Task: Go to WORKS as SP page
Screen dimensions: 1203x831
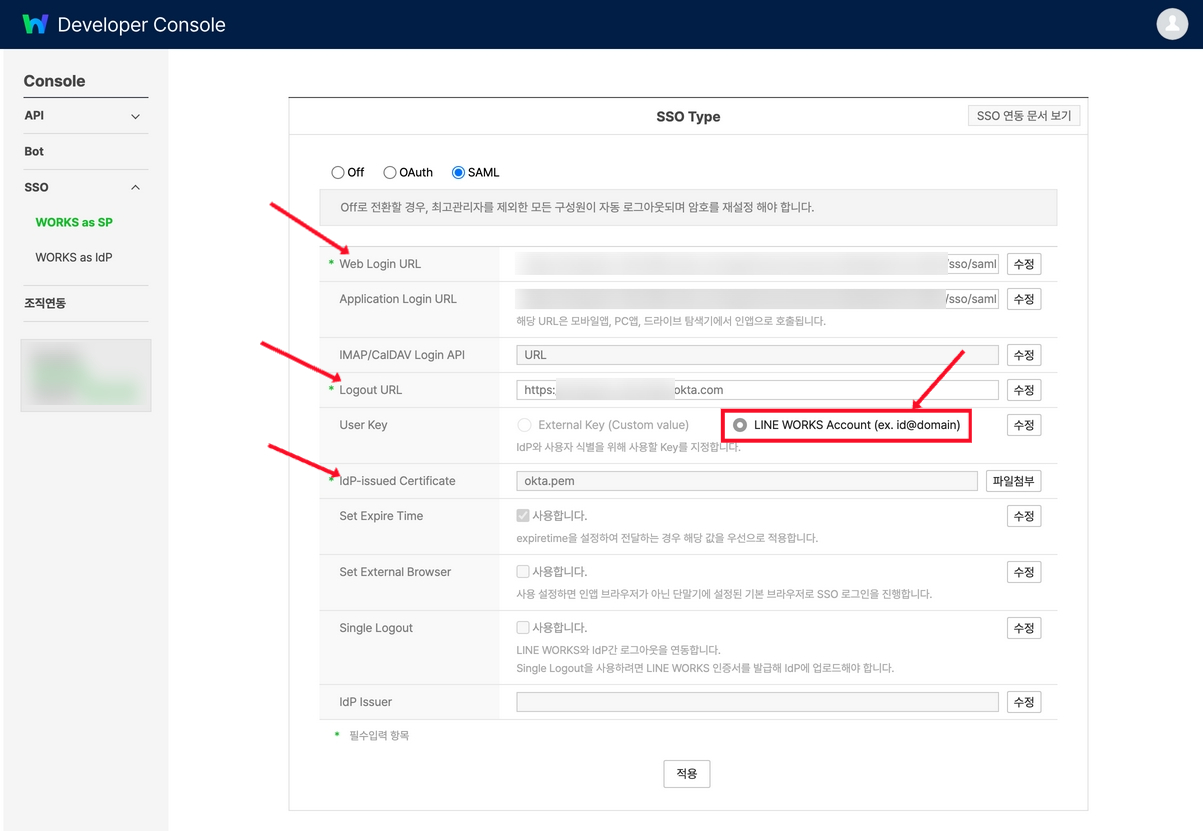Action: click(x=74, y=222)
